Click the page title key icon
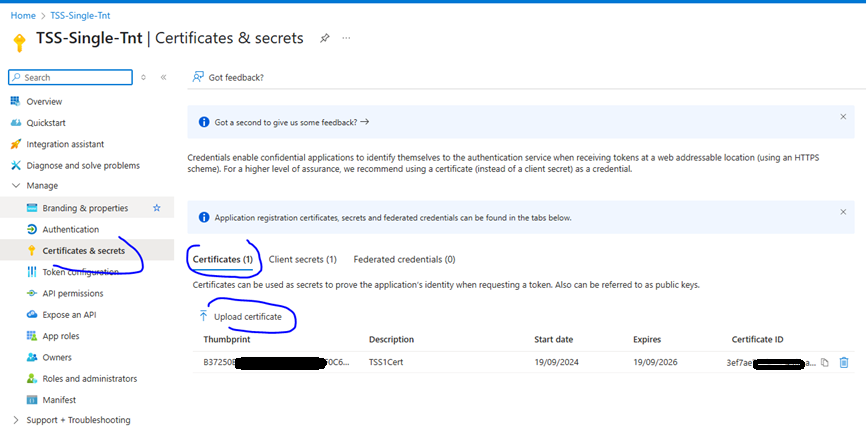This screenshot has height=438, width=867. pyautogui.click(x=19, y=43)
